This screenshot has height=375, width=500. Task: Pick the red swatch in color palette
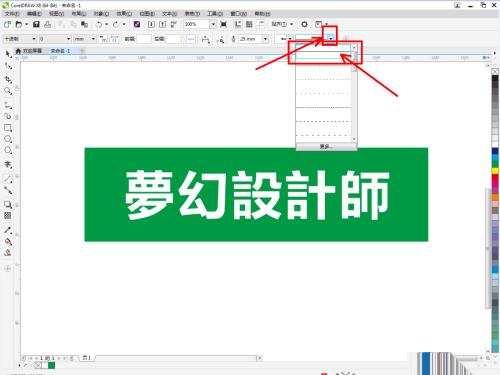click(x=495, y=178)
